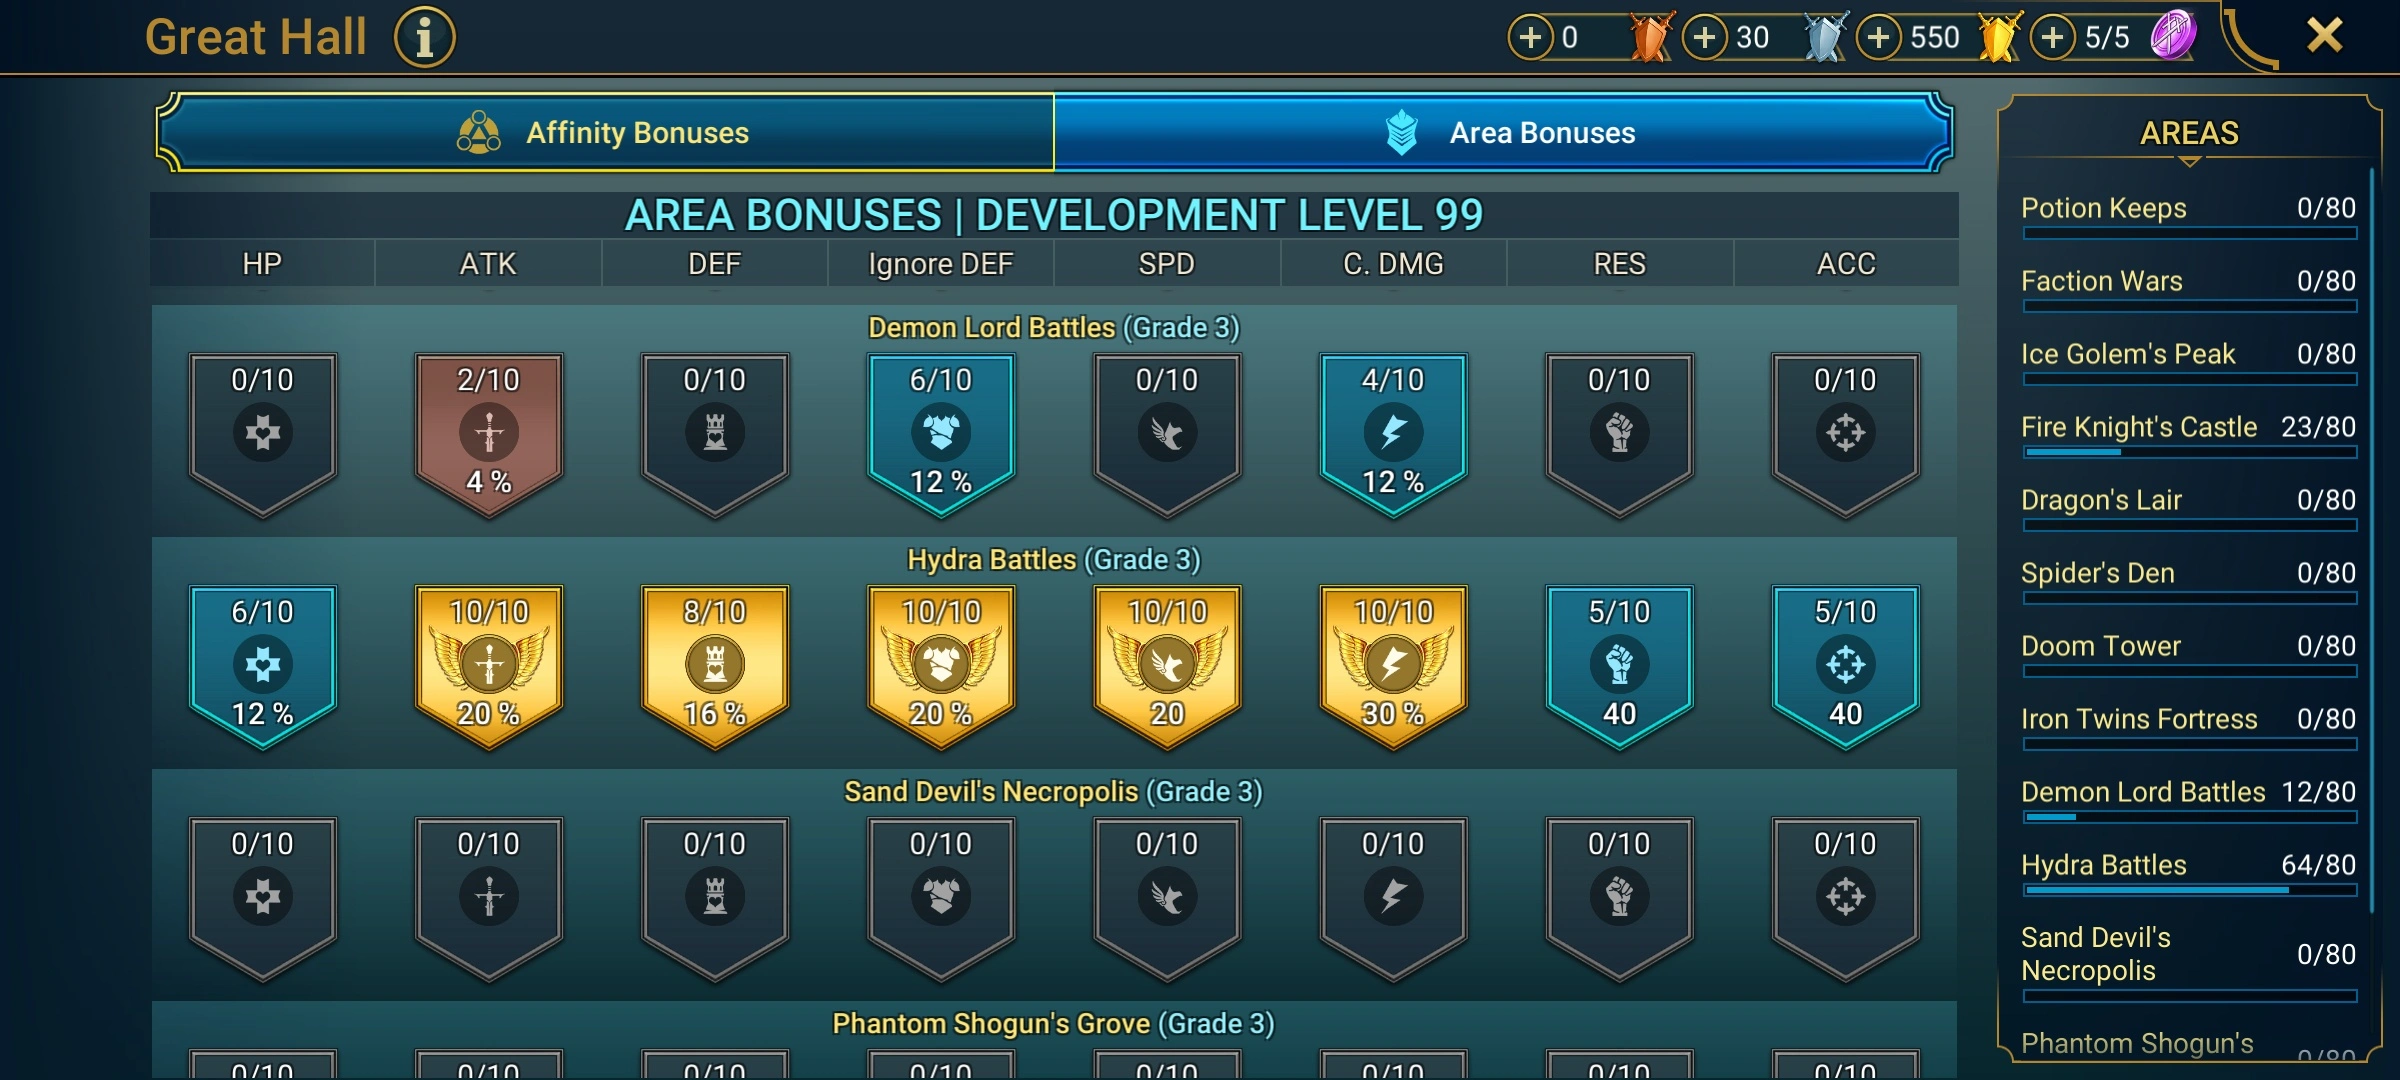Close the Great Hall screen
The image size is (2400, 1080).
[2325, 36]
